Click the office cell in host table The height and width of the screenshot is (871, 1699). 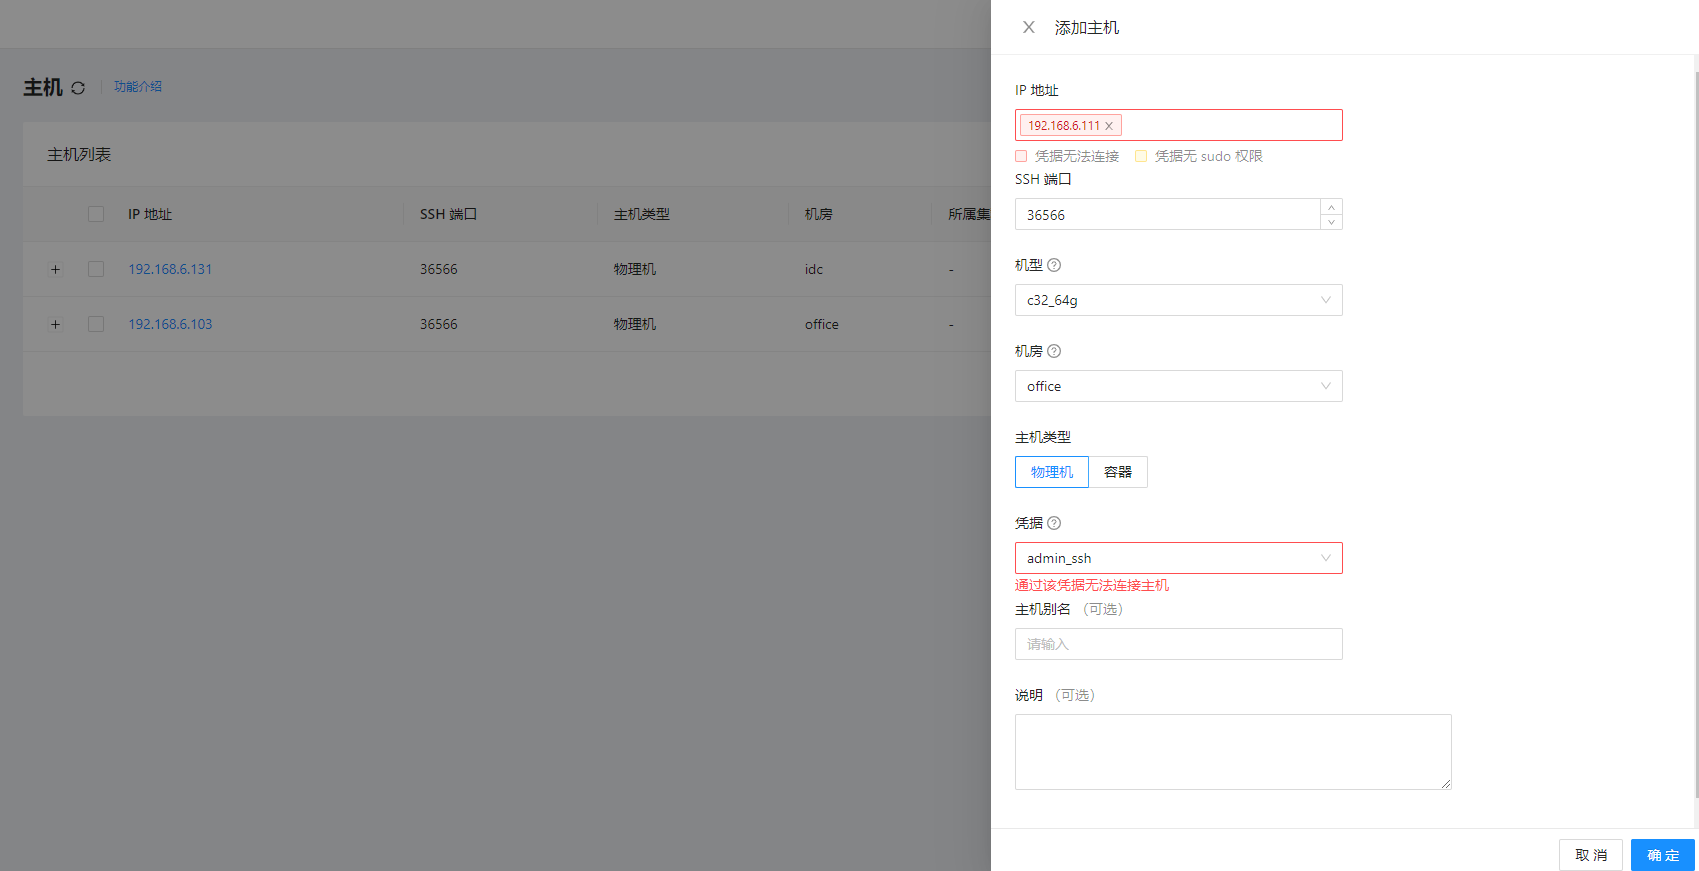tap(822, 324)
